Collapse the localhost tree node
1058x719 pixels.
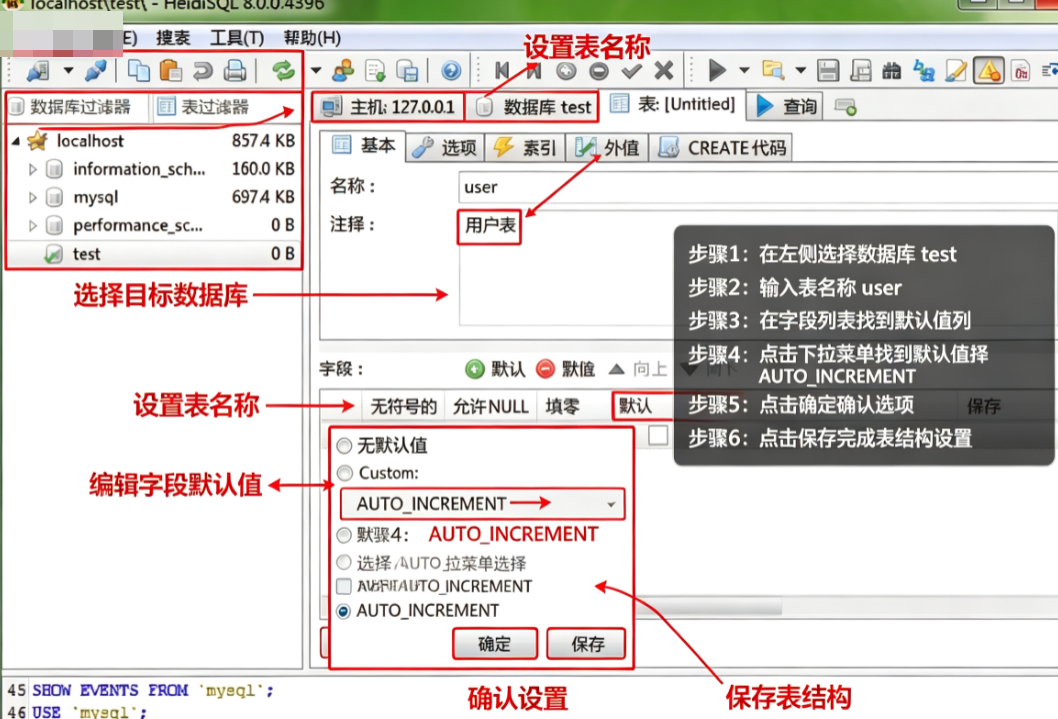pyautogui.click(x=16, y=141)
